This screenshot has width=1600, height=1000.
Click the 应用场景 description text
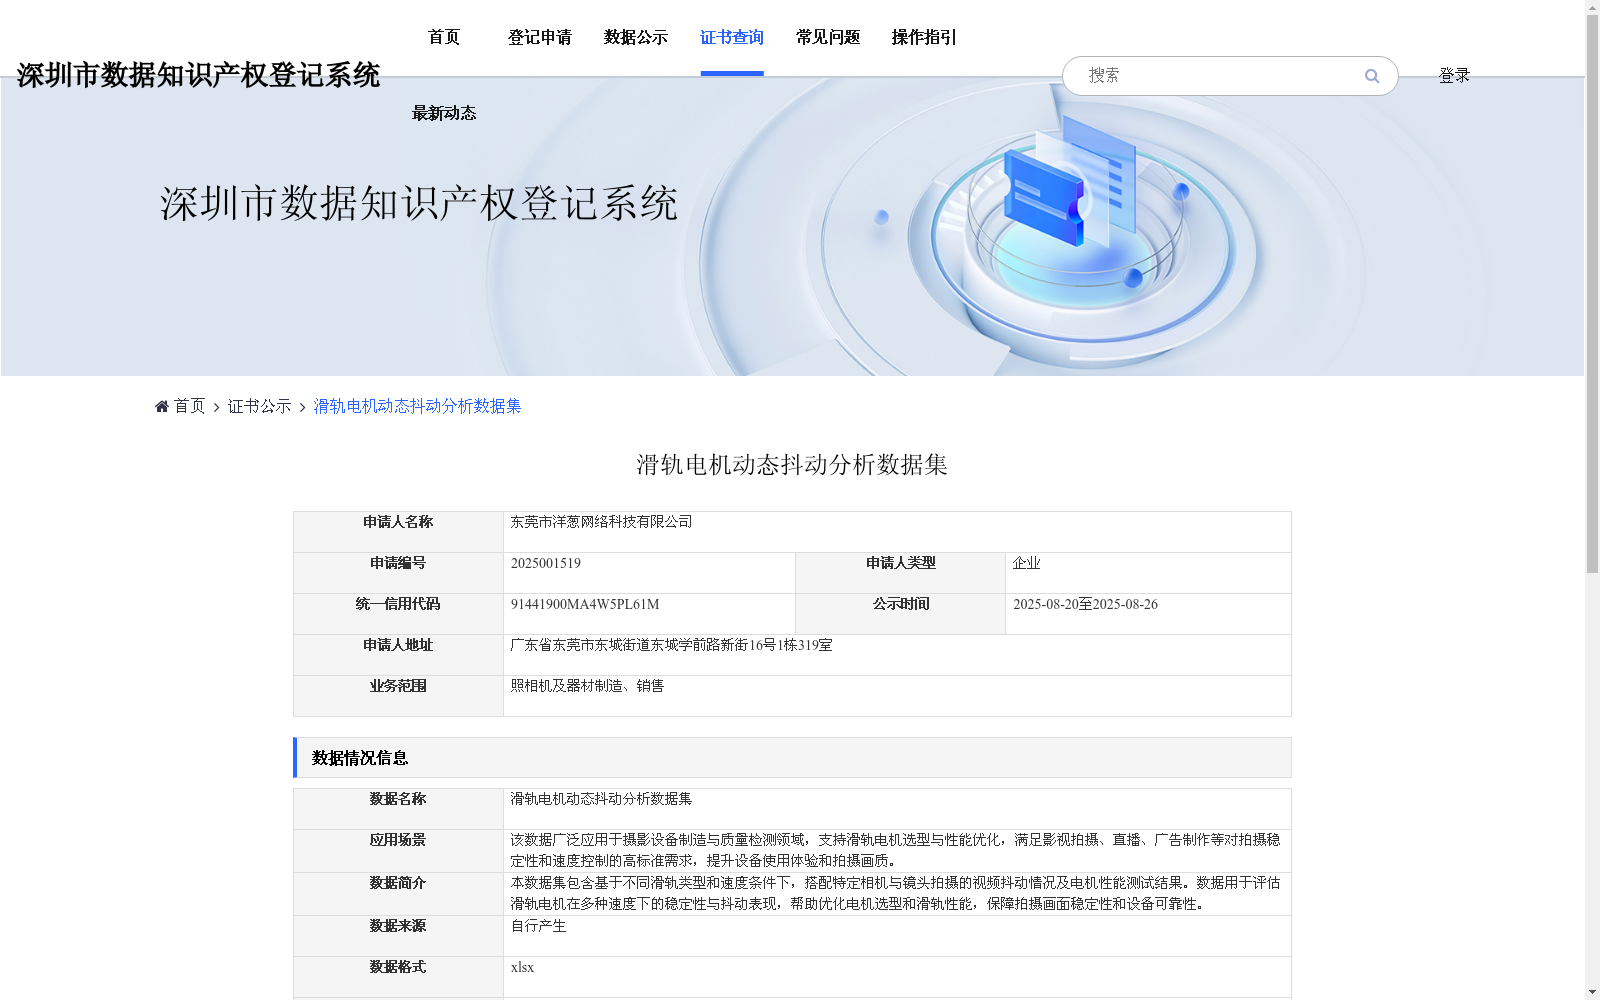click(896, 850)
